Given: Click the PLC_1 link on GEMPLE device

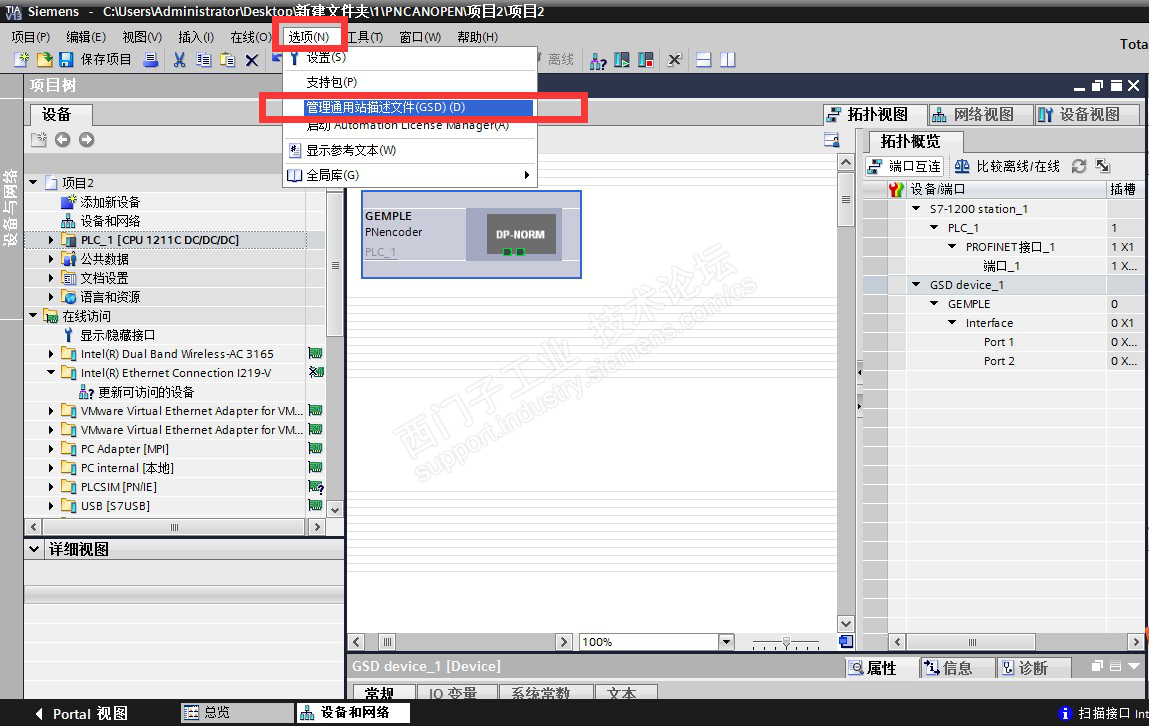Looking at the screenshot, I should coord(381,252).
